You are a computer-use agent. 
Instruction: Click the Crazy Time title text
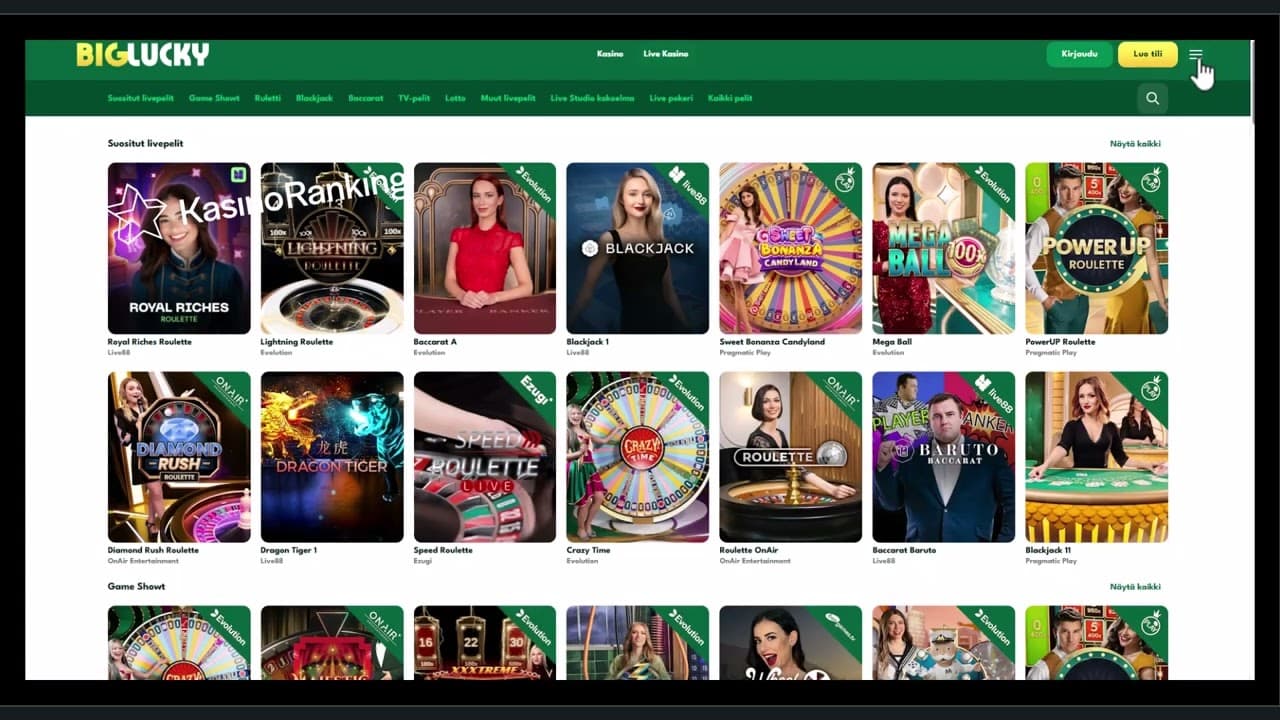coord(588,550)
